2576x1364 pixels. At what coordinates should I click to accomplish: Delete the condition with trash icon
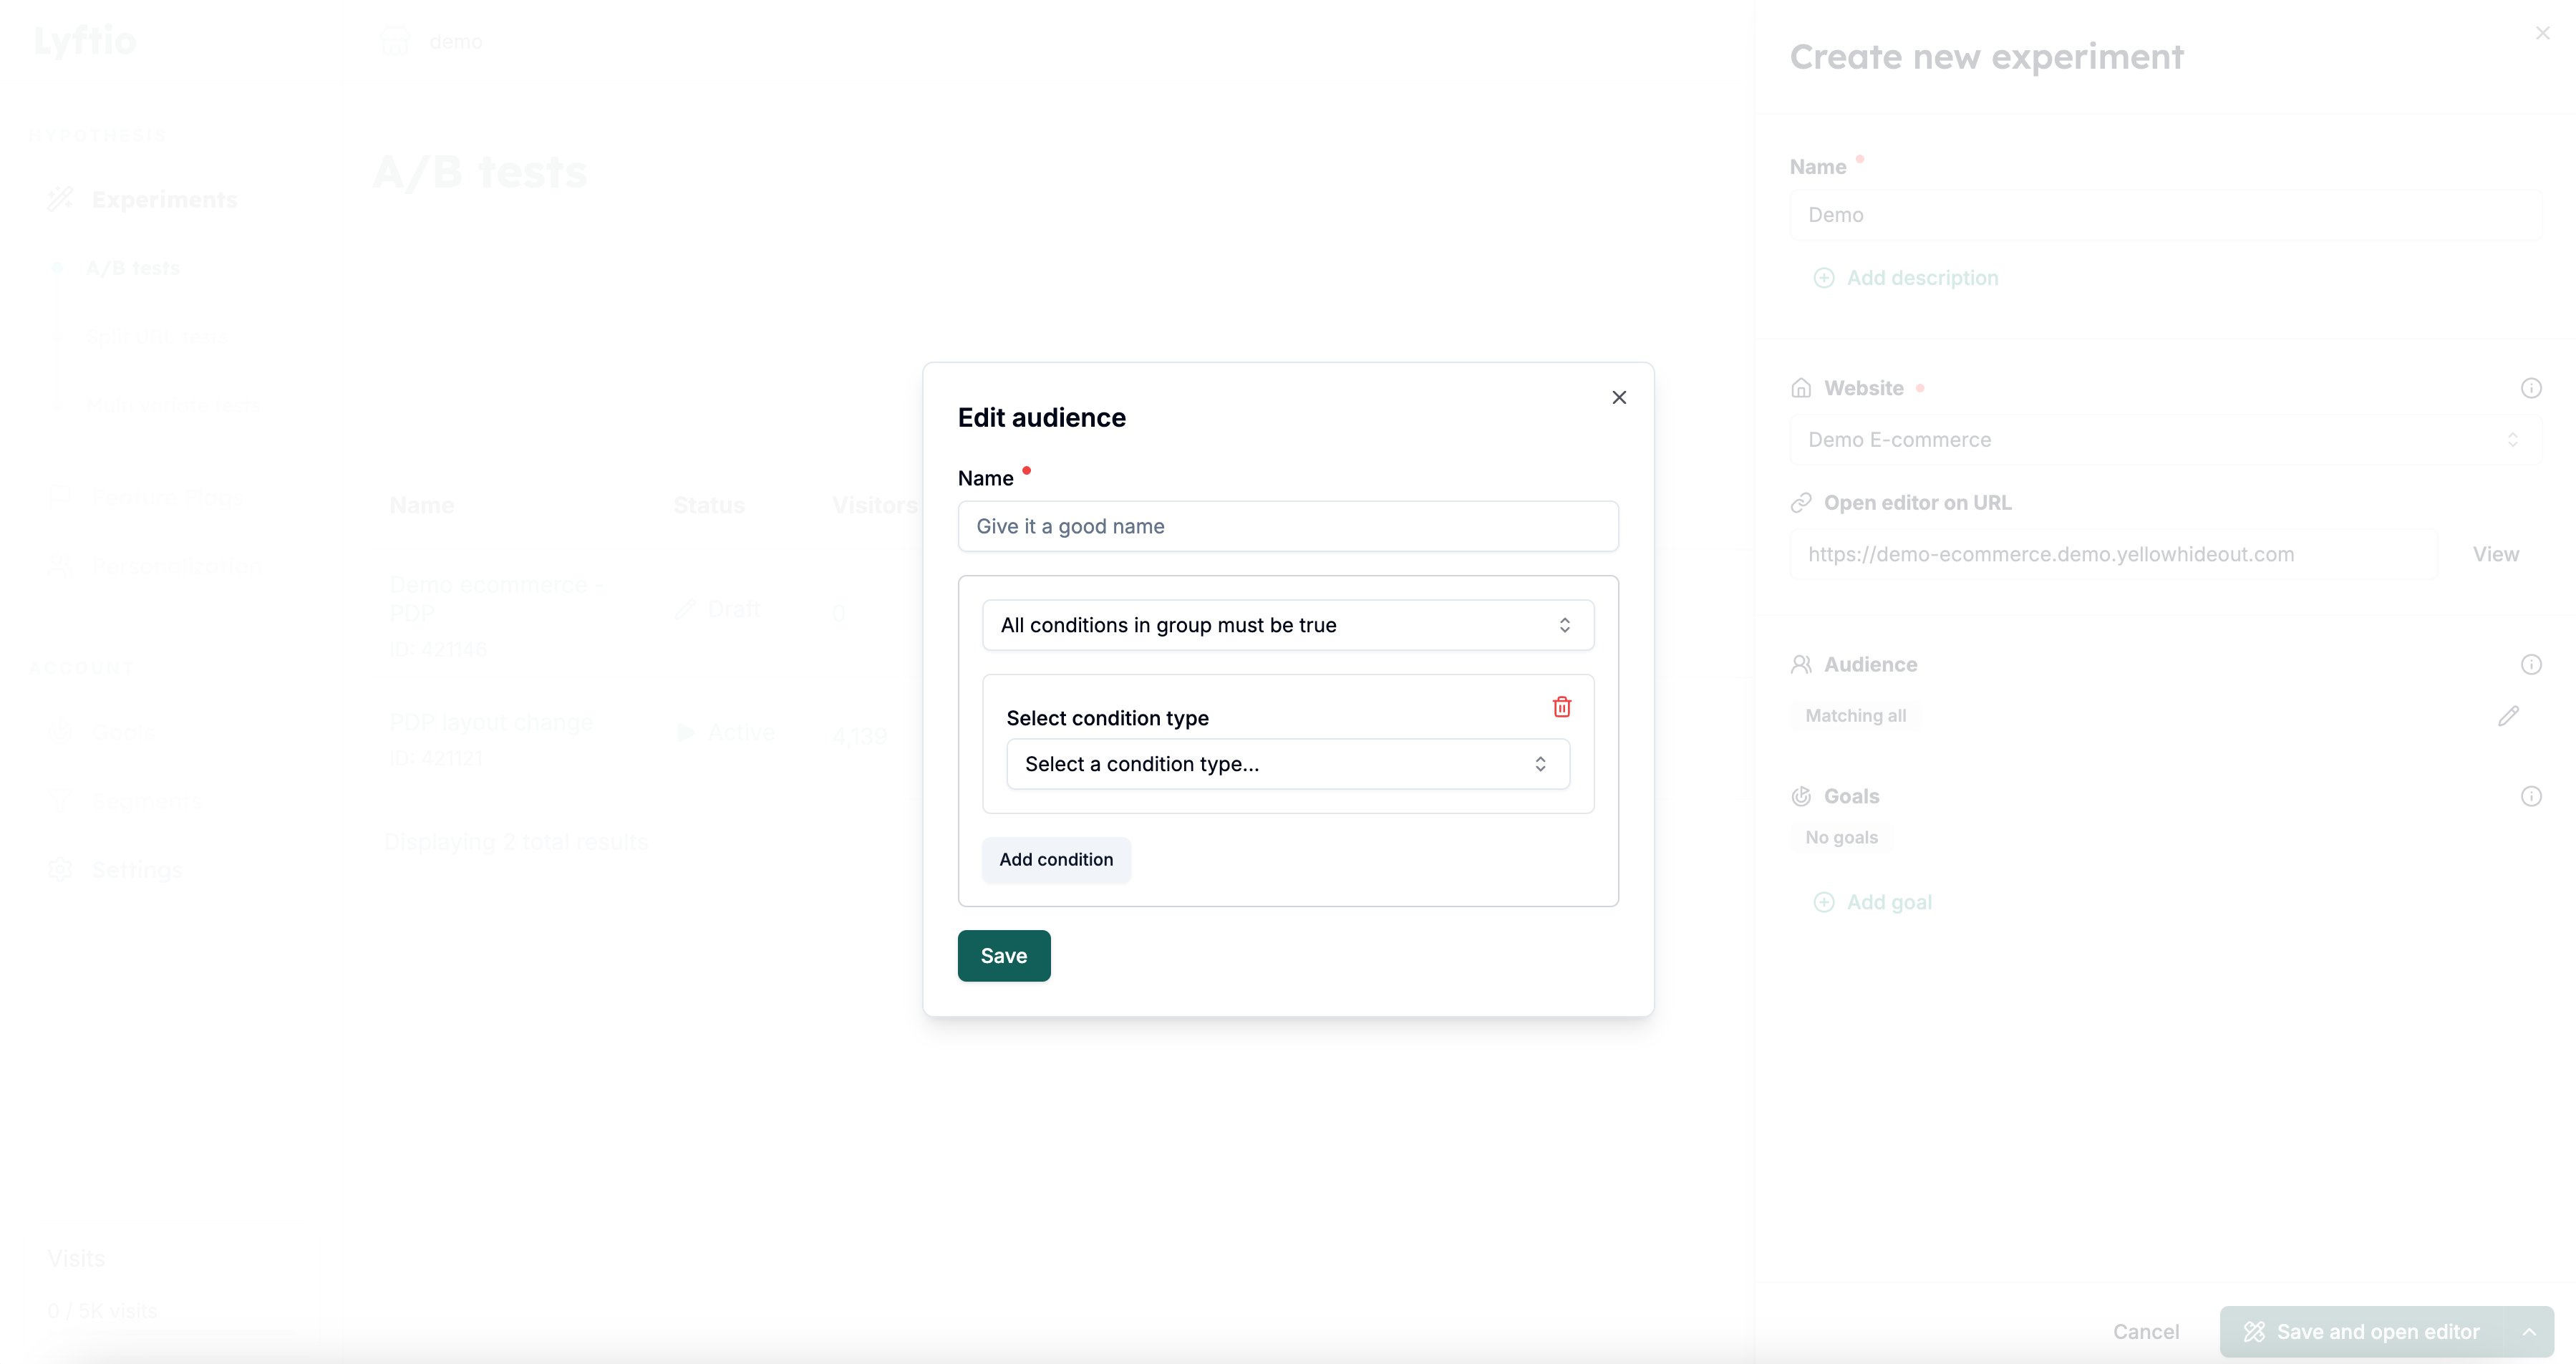pos(1561,707)
